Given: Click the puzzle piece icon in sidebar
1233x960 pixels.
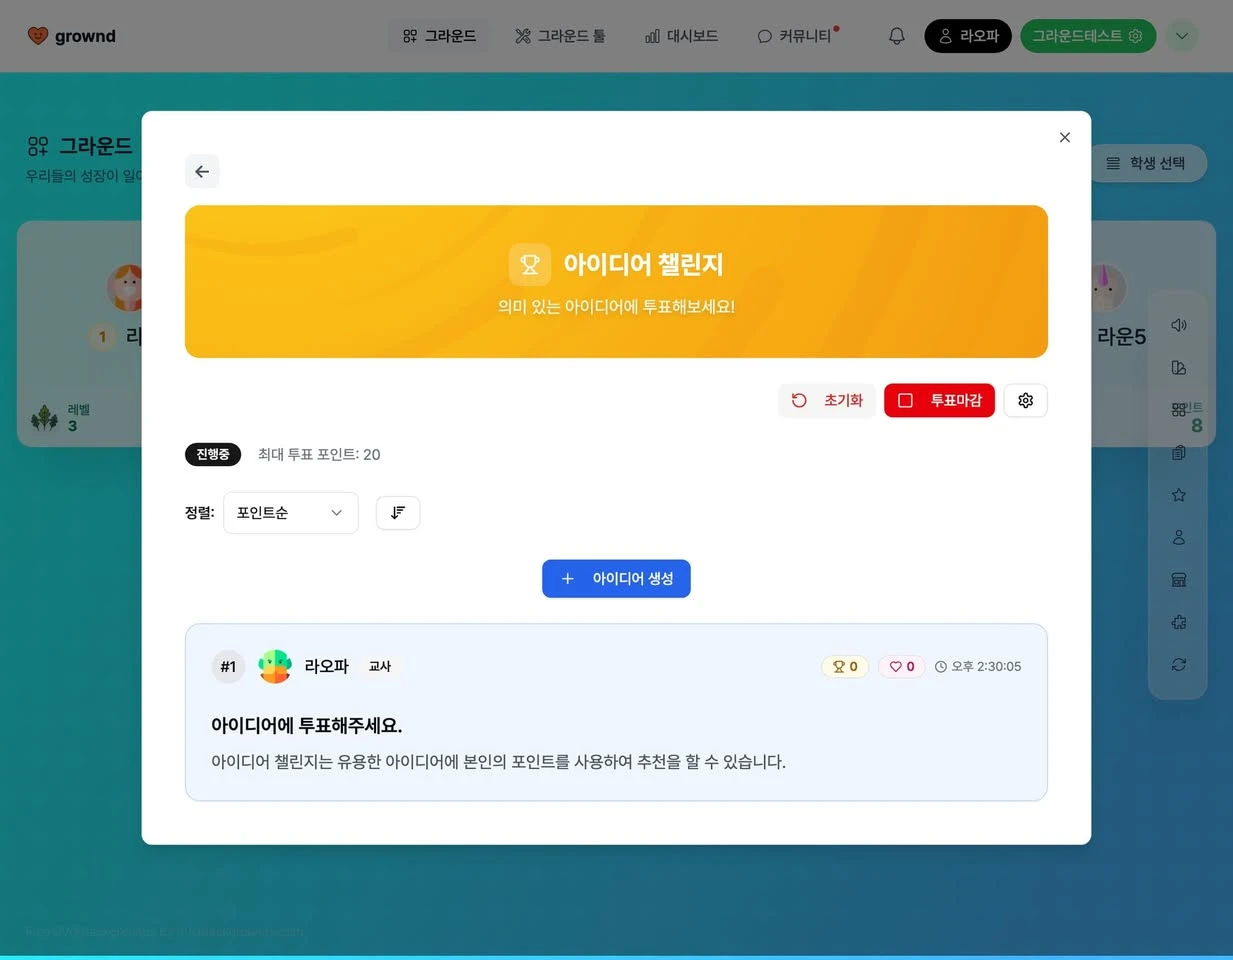Looking at the screenshot, I should pyautogui.click(x=1178, y=622).
